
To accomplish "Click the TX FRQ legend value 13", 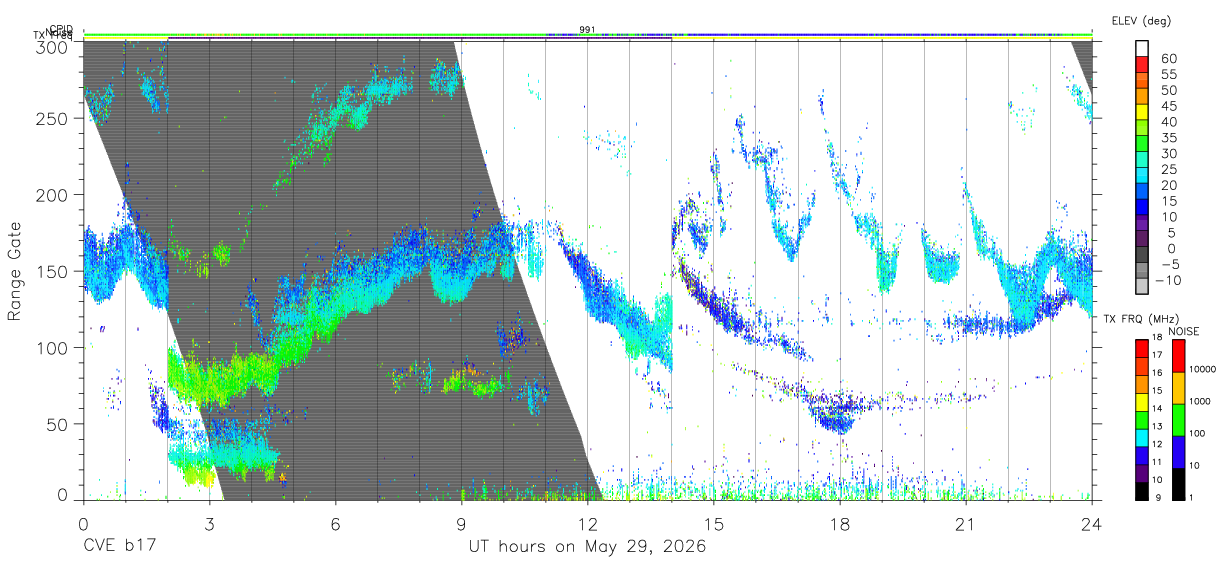I will pyautogui.click(x=1158, y=427).
